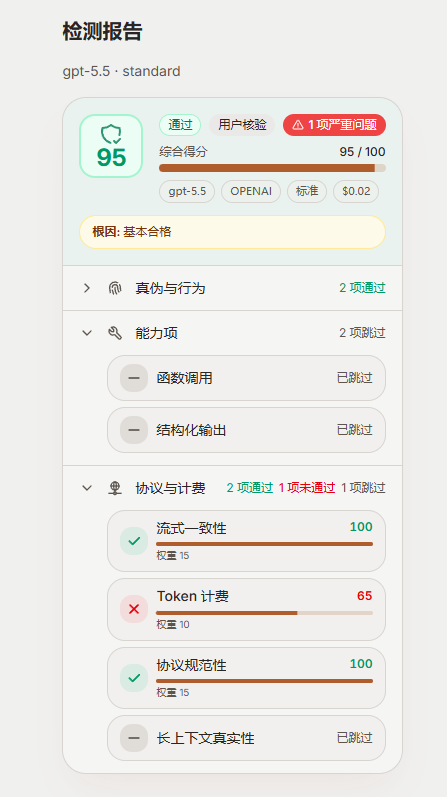Click the green checkmark on 流式一致性
Screen dimensions: 447x797
[134, 541]
